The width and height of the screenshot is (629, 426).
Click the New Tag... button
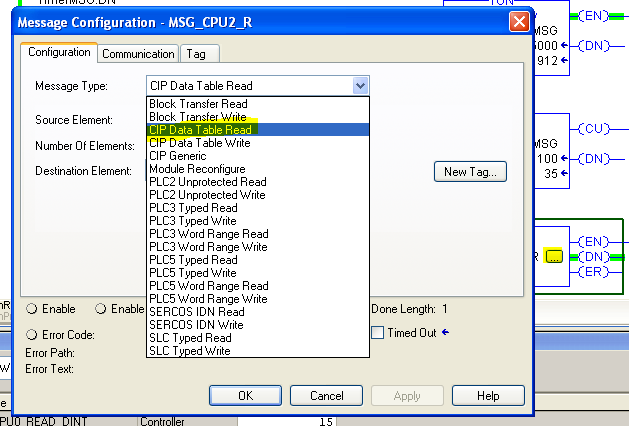click(x=470, y=172)
